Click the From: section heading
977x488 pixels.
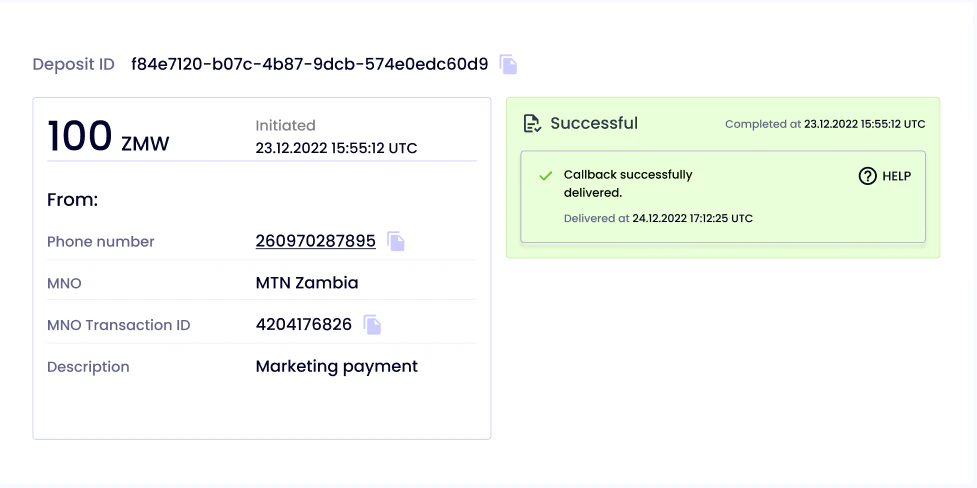point(73,200)
